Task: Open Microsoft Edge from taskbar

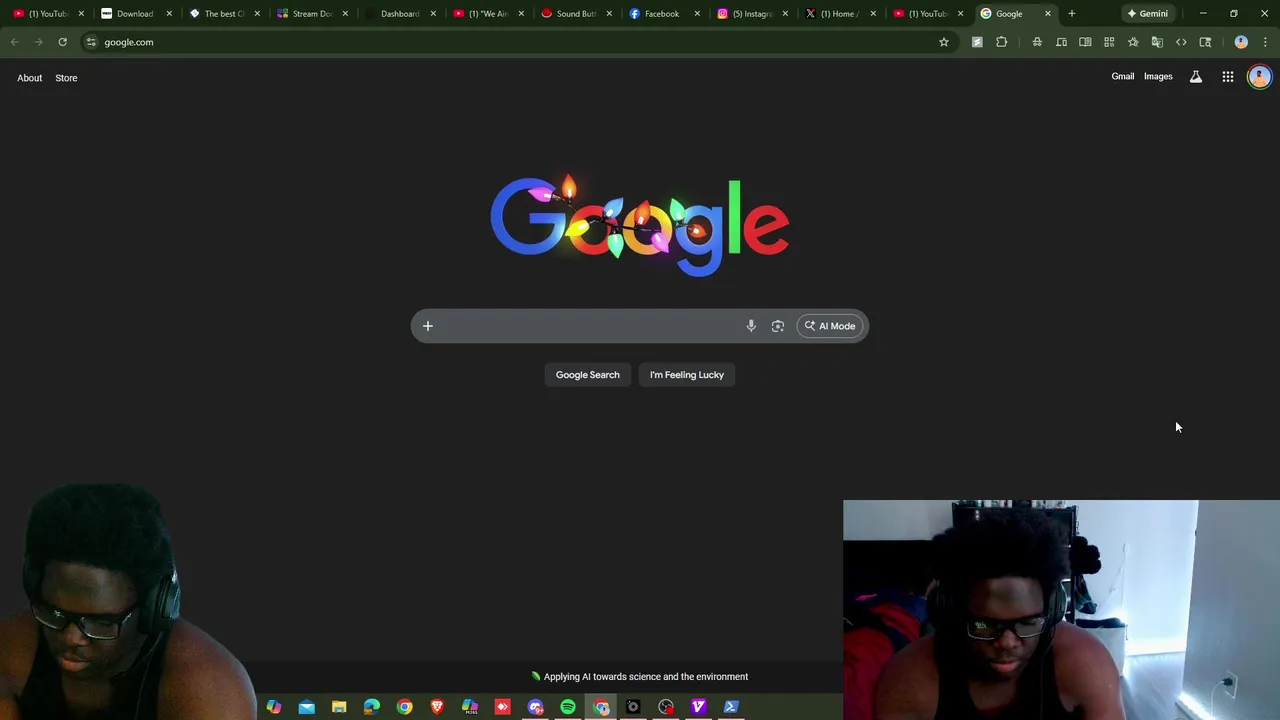Action: (372, 707)
